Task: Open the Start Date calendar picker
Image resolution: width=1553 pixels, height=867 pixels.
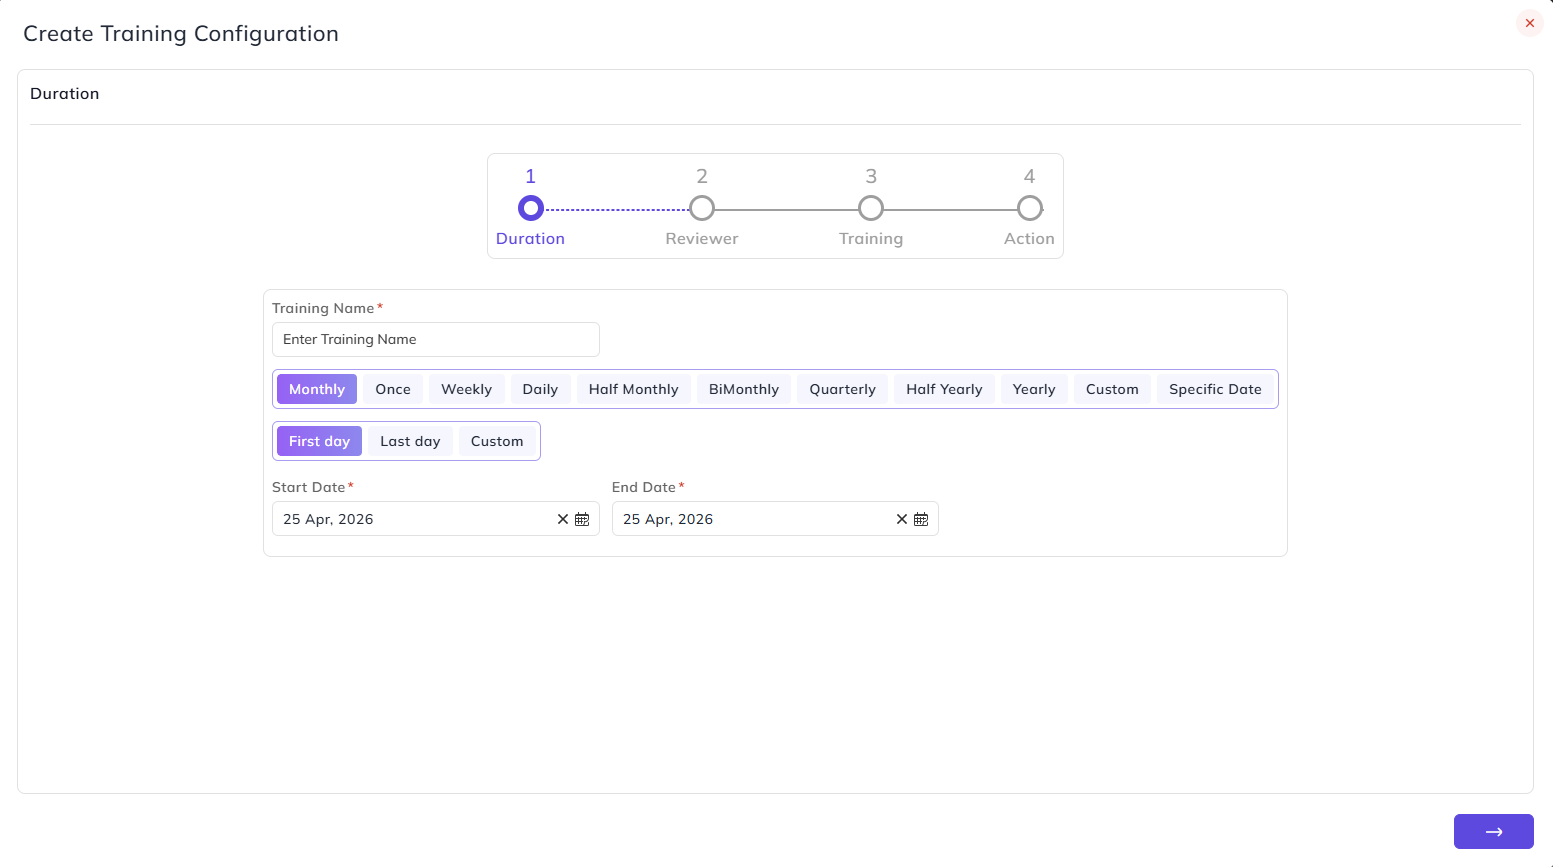Action: [582, 519]
